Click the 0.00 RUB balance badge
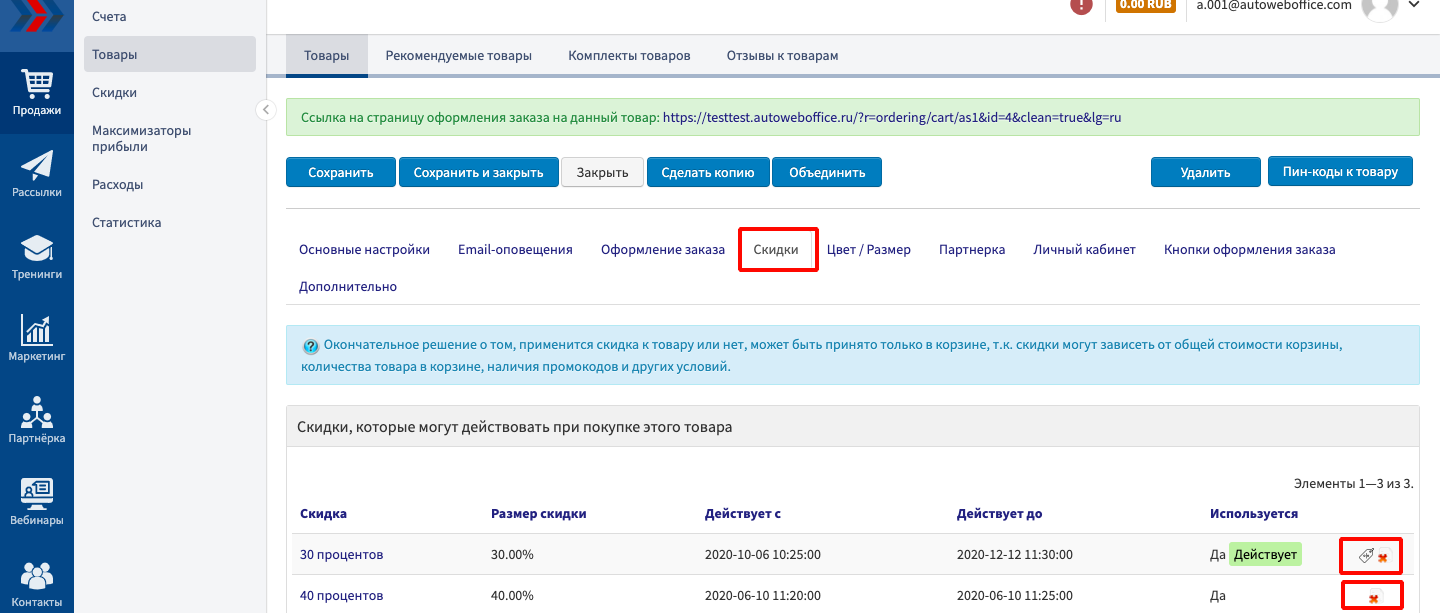The image size is (1440, 613). coord(1145,5)
